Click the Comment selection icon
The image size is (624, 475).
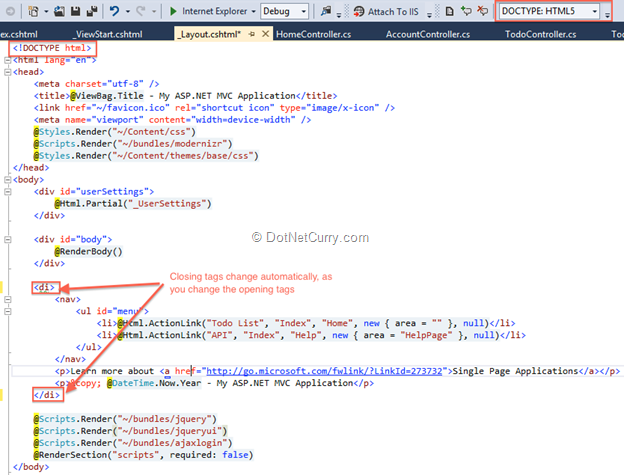[x=466, y=11]
